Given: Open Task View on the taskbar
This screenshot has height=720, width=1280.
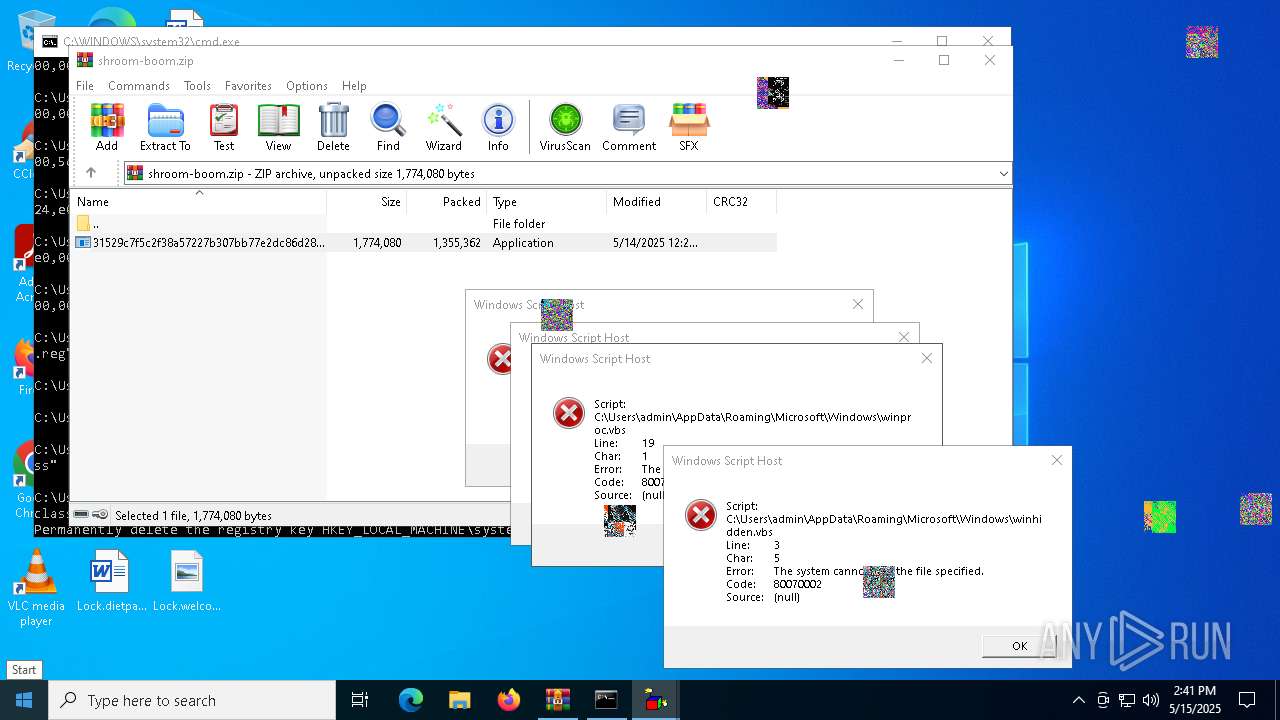Looking at the screenshot, I should (360, 700).
